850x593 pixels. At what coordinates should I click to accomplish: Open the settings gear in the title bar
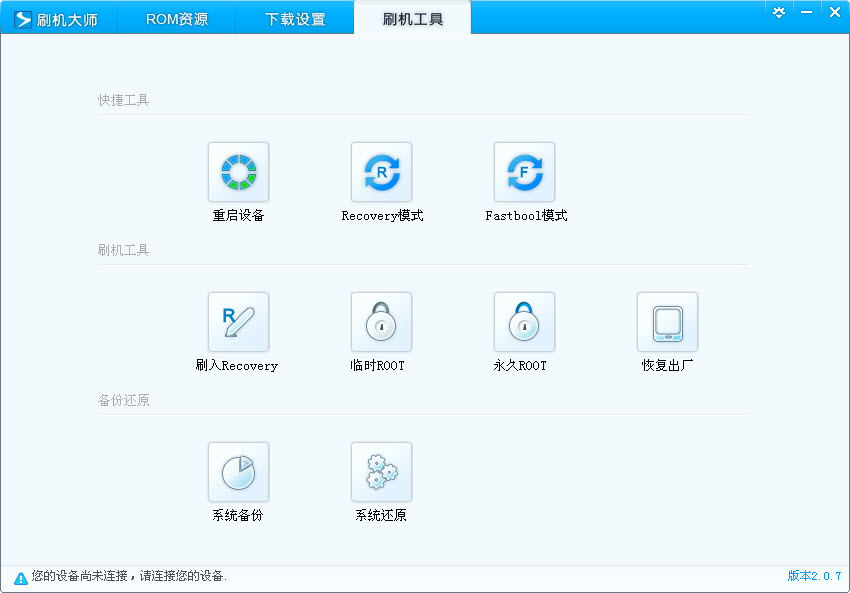coord(778,12)
